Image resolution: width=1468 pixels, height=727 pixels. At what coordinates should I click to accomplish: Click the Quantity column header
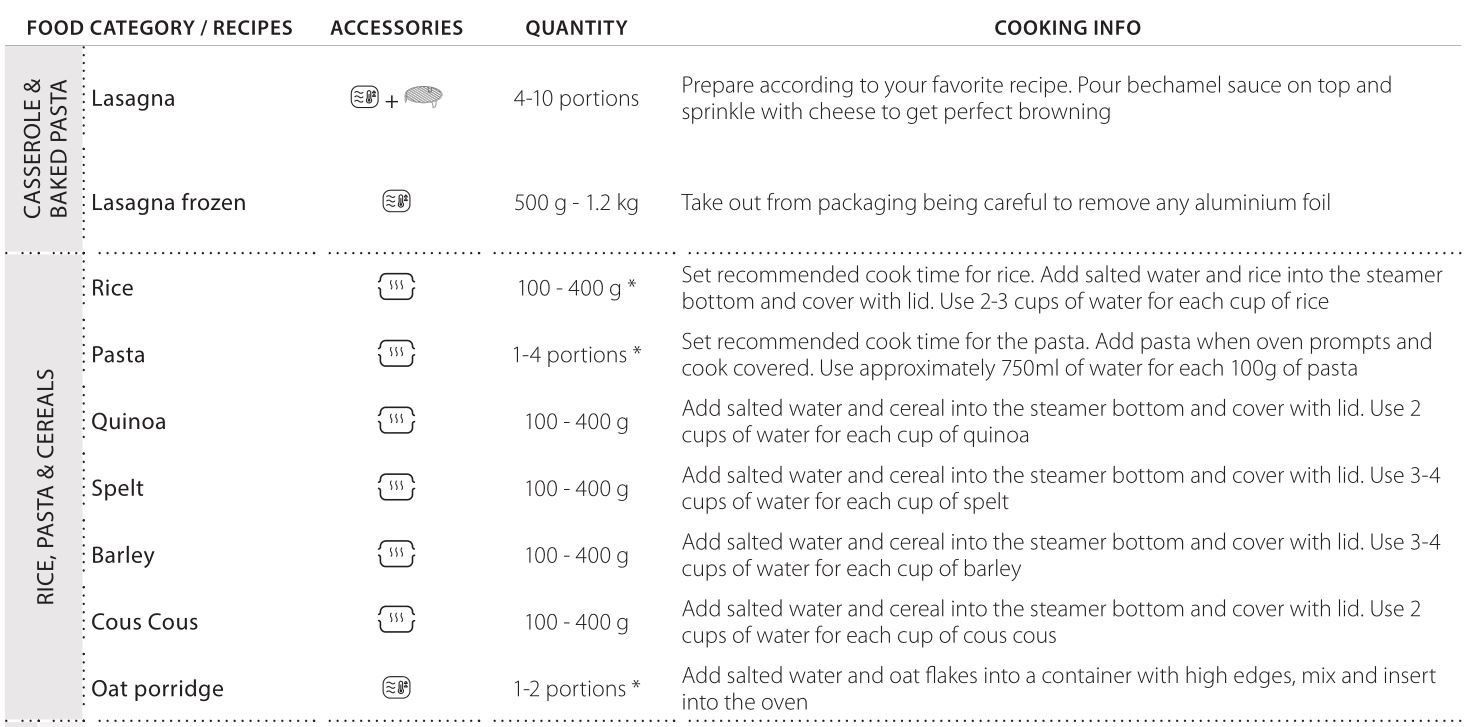[x=576, y=29]
